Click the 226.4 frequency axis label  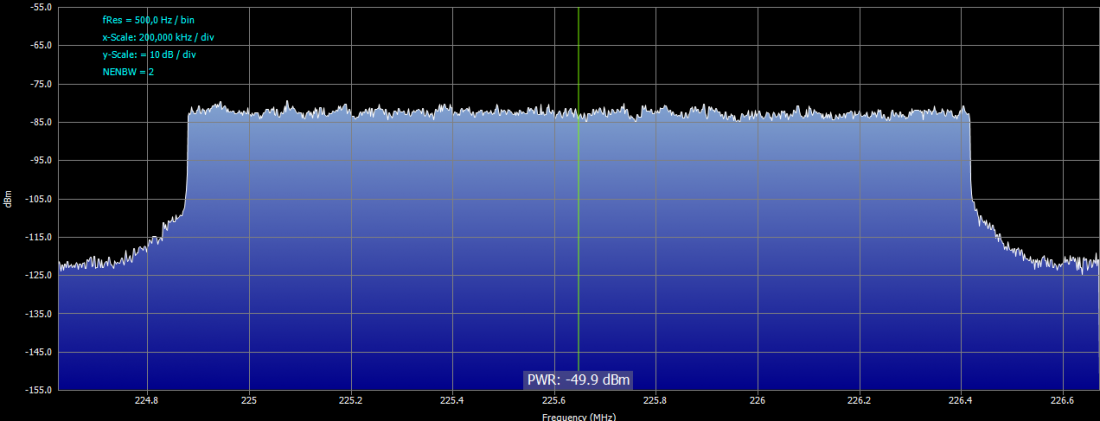coord(960,401)
